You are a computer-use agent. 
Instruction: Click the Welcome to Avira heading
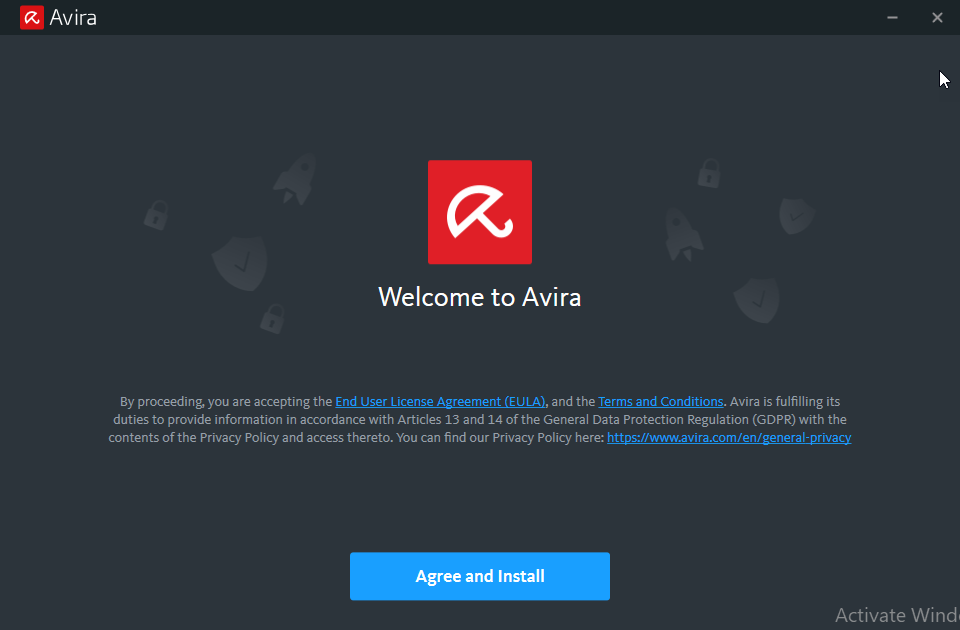(x=480, y=297)
